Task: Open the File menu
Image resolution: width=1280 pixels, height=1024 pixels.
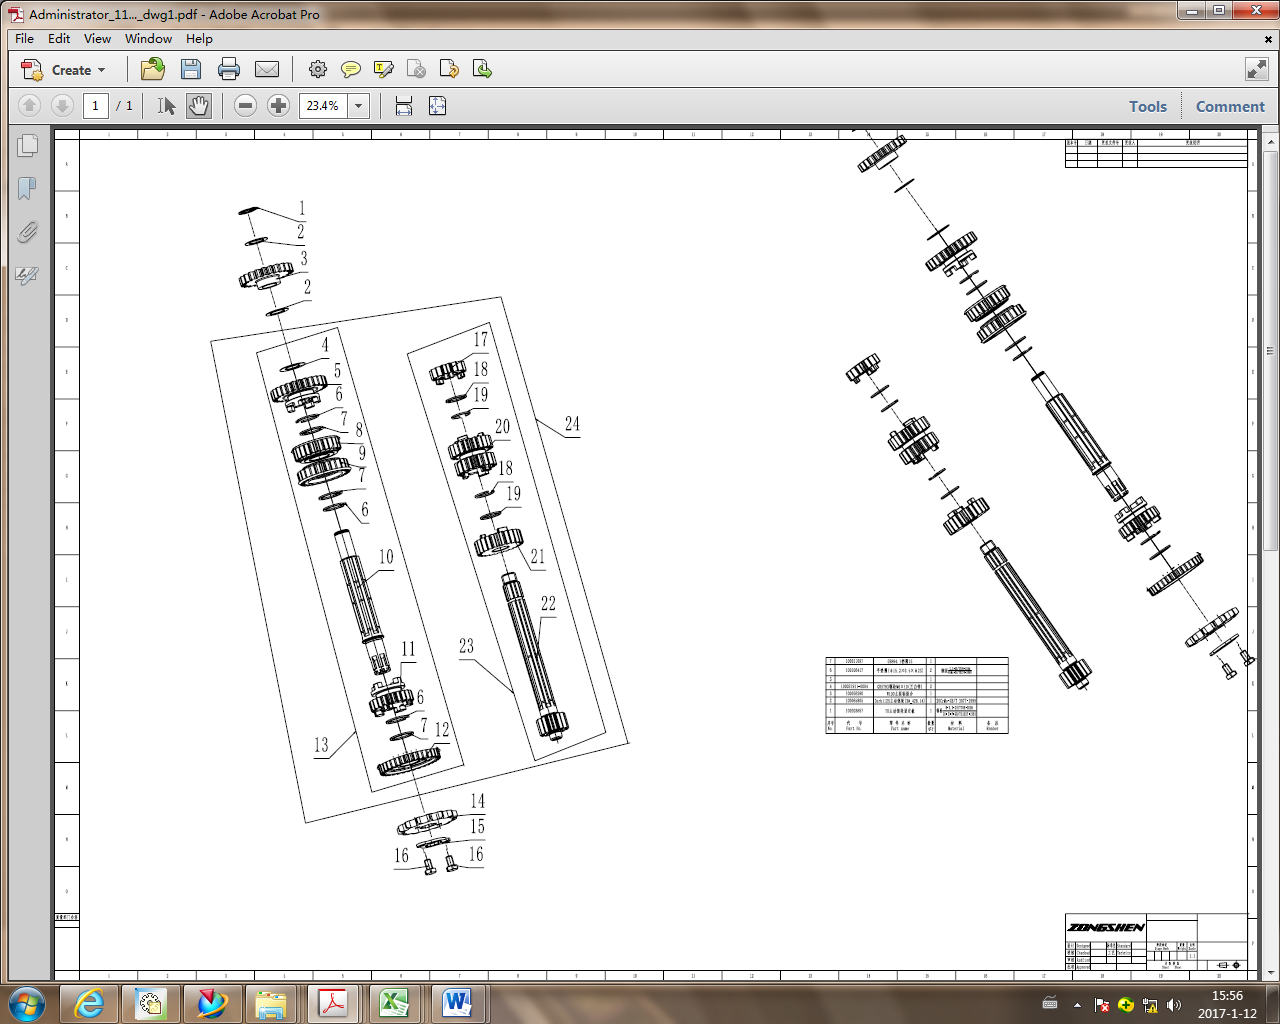Action: [x=24, y=38]
